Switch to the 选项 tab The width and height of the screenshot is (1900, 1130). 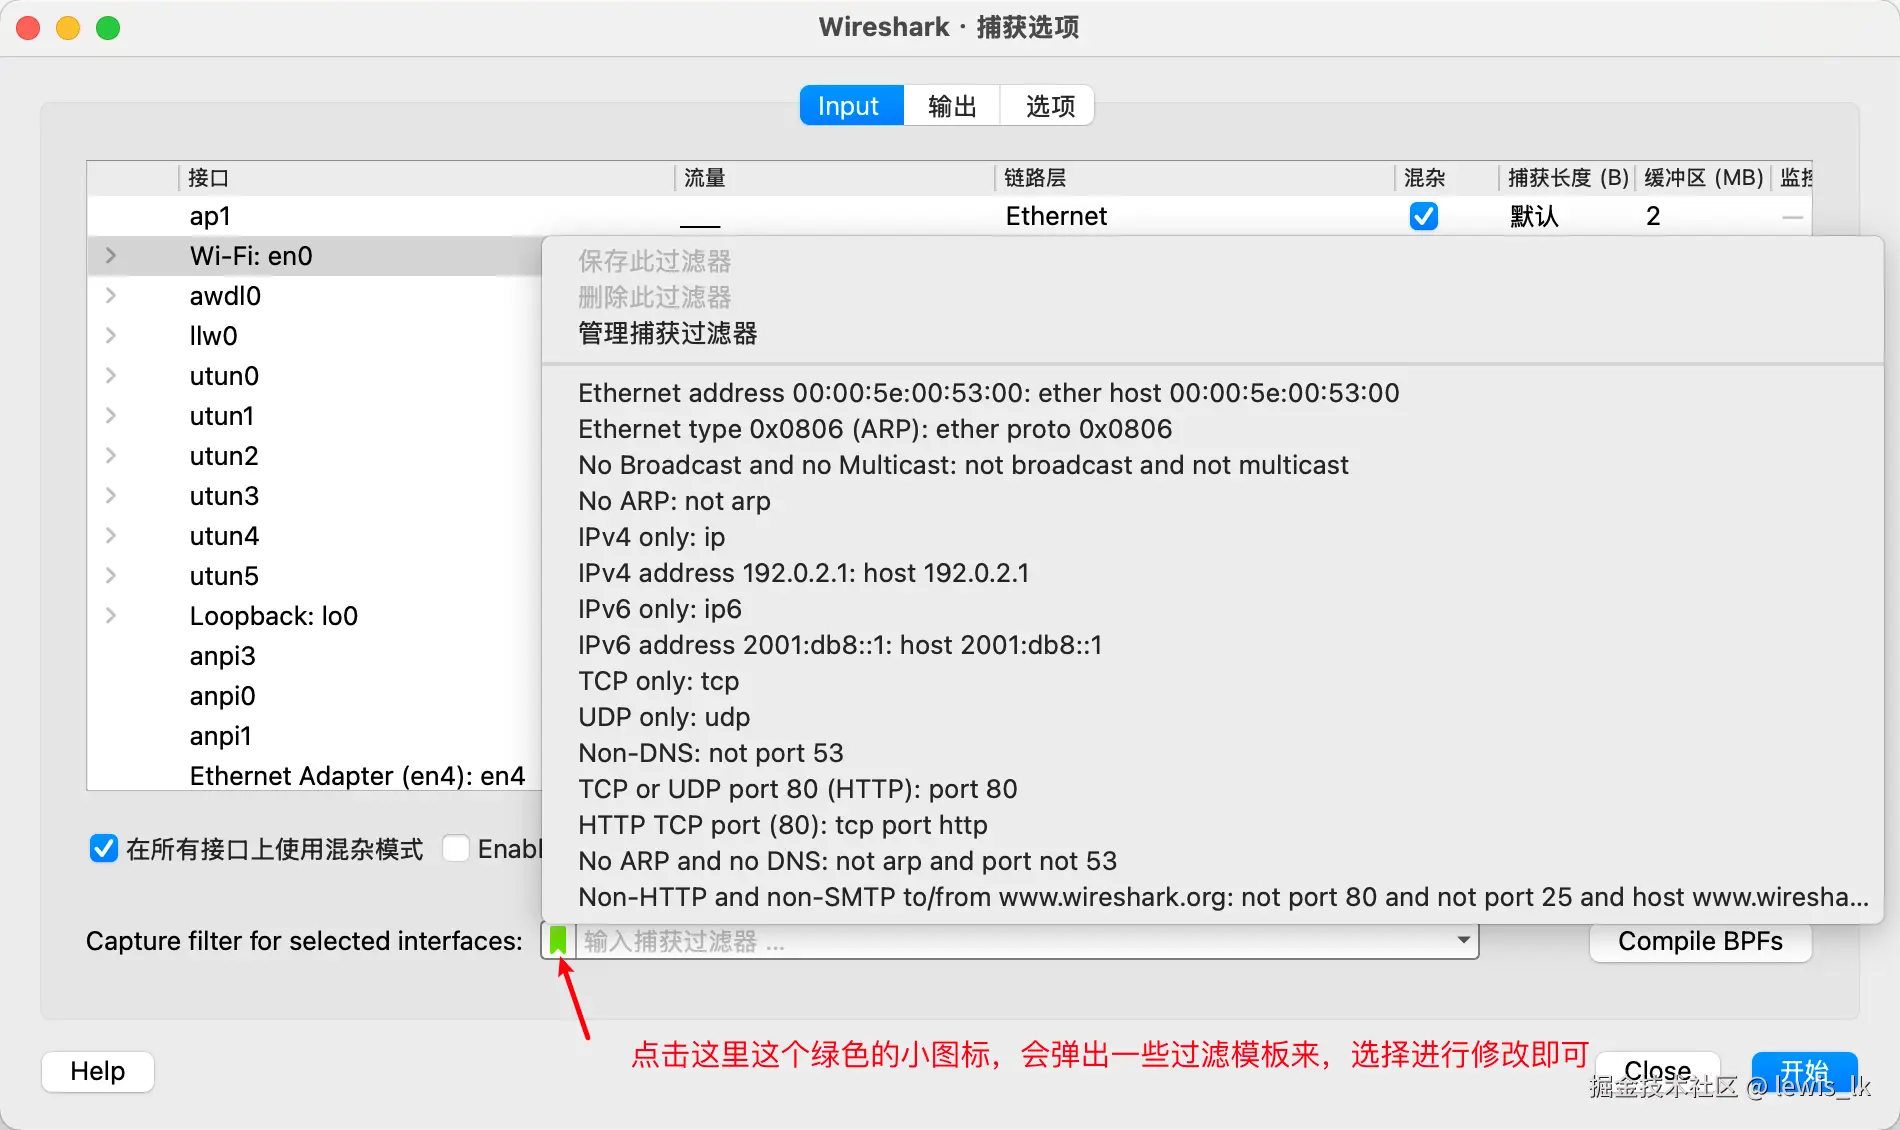[x=1048, y=106]
